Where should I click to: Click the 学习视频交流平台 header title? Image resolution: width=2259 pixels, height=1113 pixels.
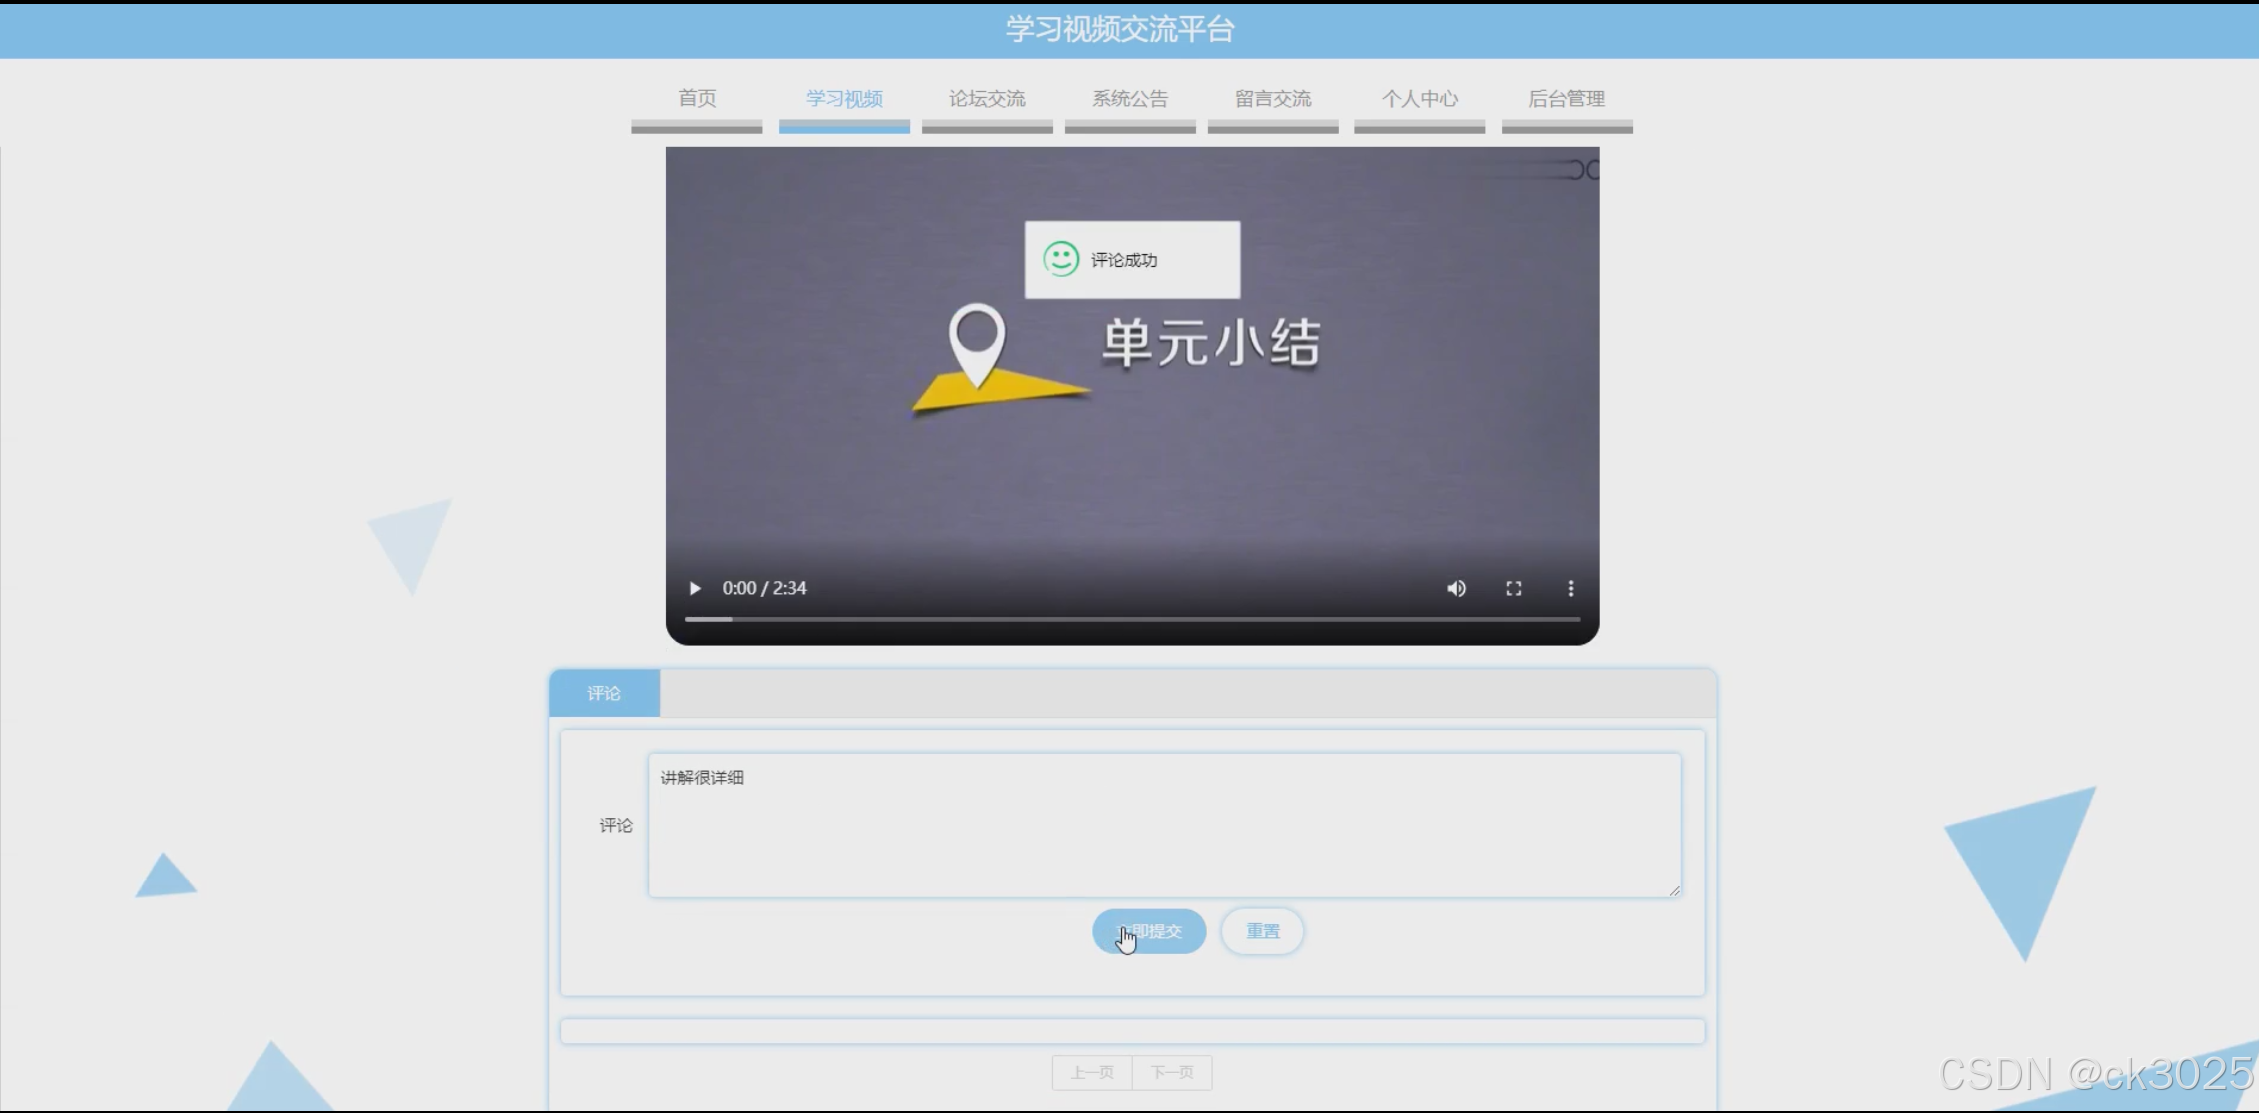[1120, 29]
